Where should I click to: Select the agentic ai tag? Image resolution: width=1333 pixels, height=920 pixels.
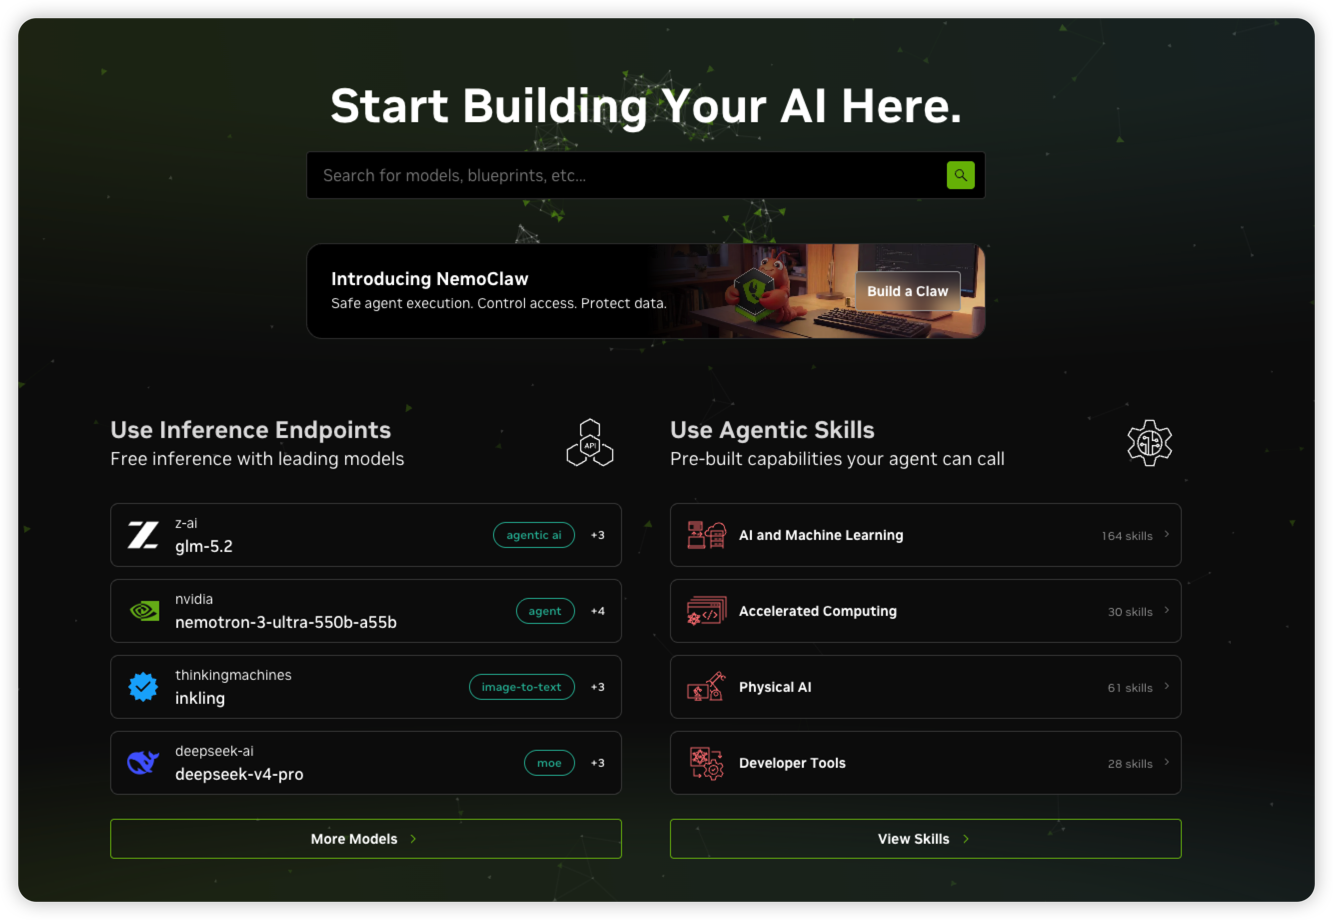click(x=534, y=535)
